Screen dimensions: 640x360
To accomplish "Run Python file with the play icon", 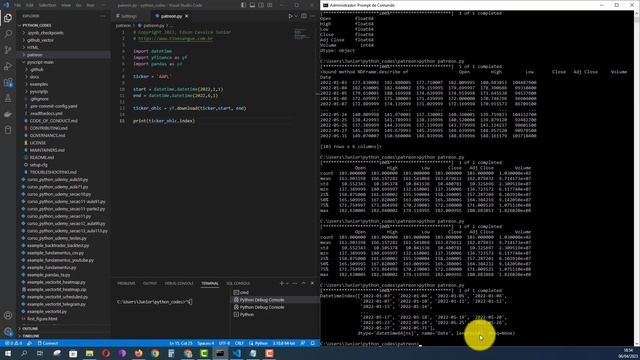I will click(290, 16).
